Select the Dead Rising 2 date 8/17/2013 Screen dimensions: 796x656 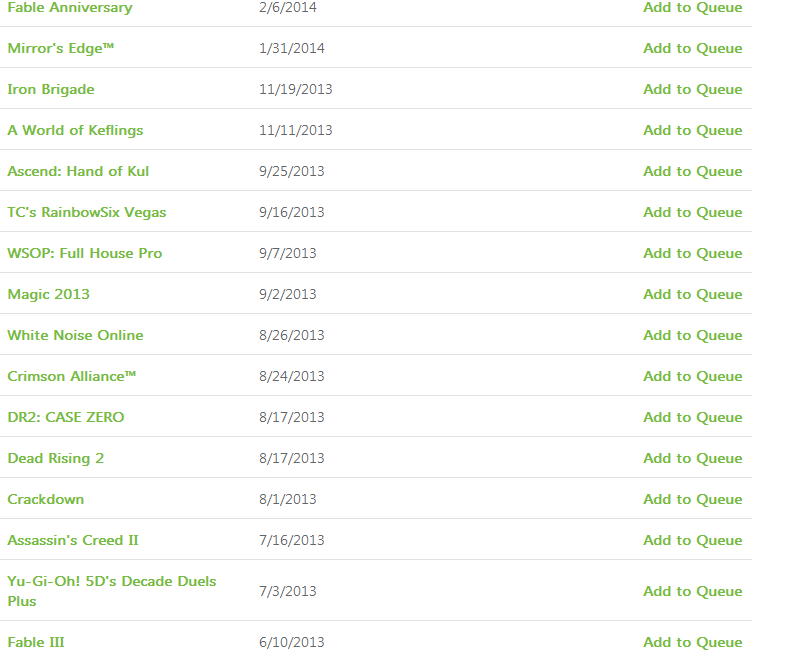coord(292,458)
